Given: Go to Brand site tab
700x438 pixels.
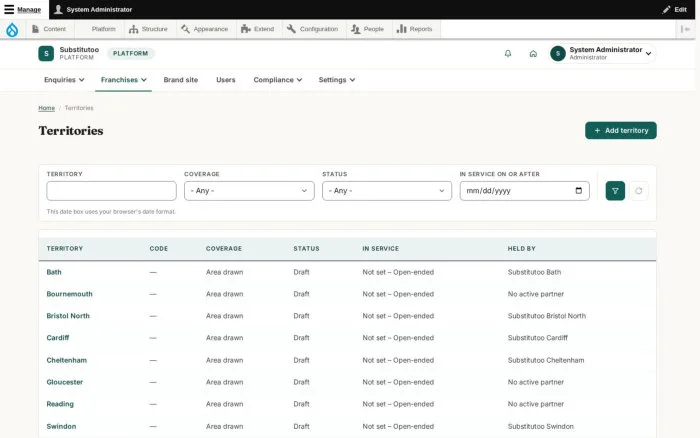Looking at the screenshot, I should coord(180,80).
